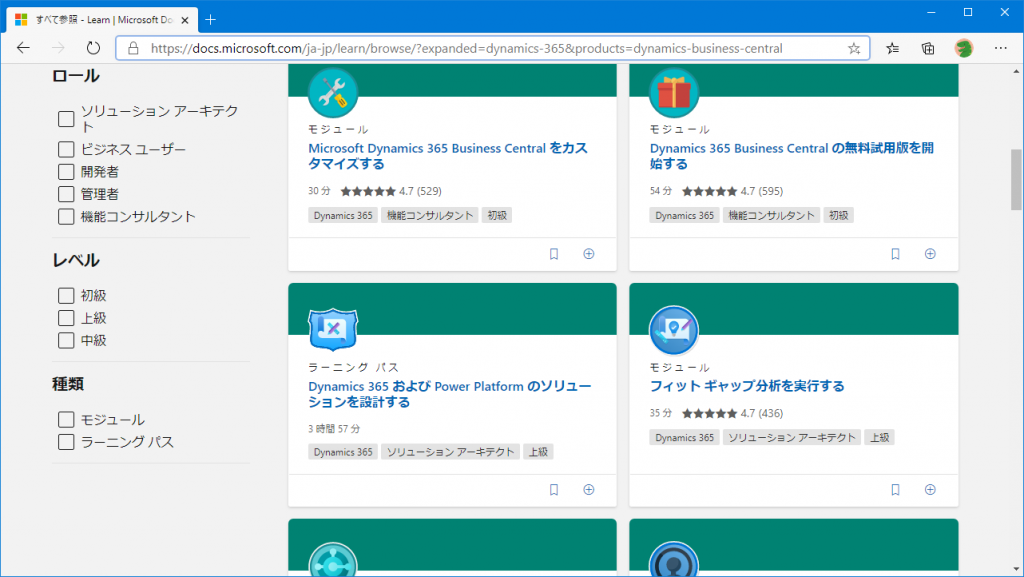Screen dimensions: 1024x577
Task: Click Dynamics 365 tag on をカスタマイズする card
Action: [x=343, y=215]
